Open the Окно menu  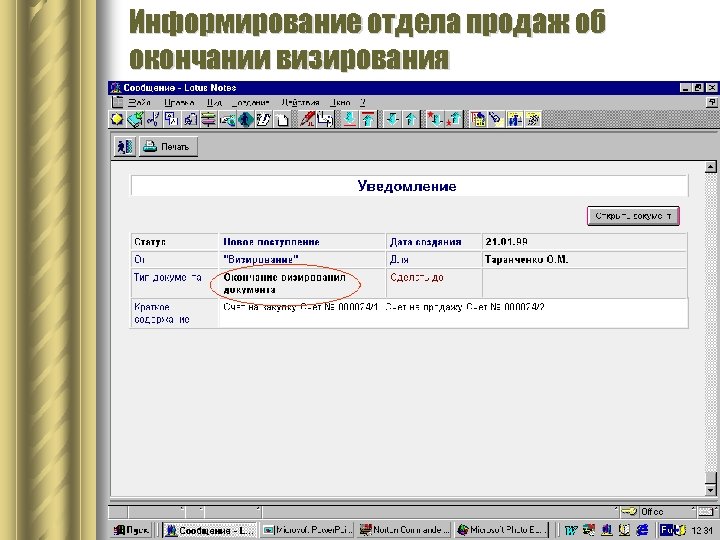click(x=340, y=102)
